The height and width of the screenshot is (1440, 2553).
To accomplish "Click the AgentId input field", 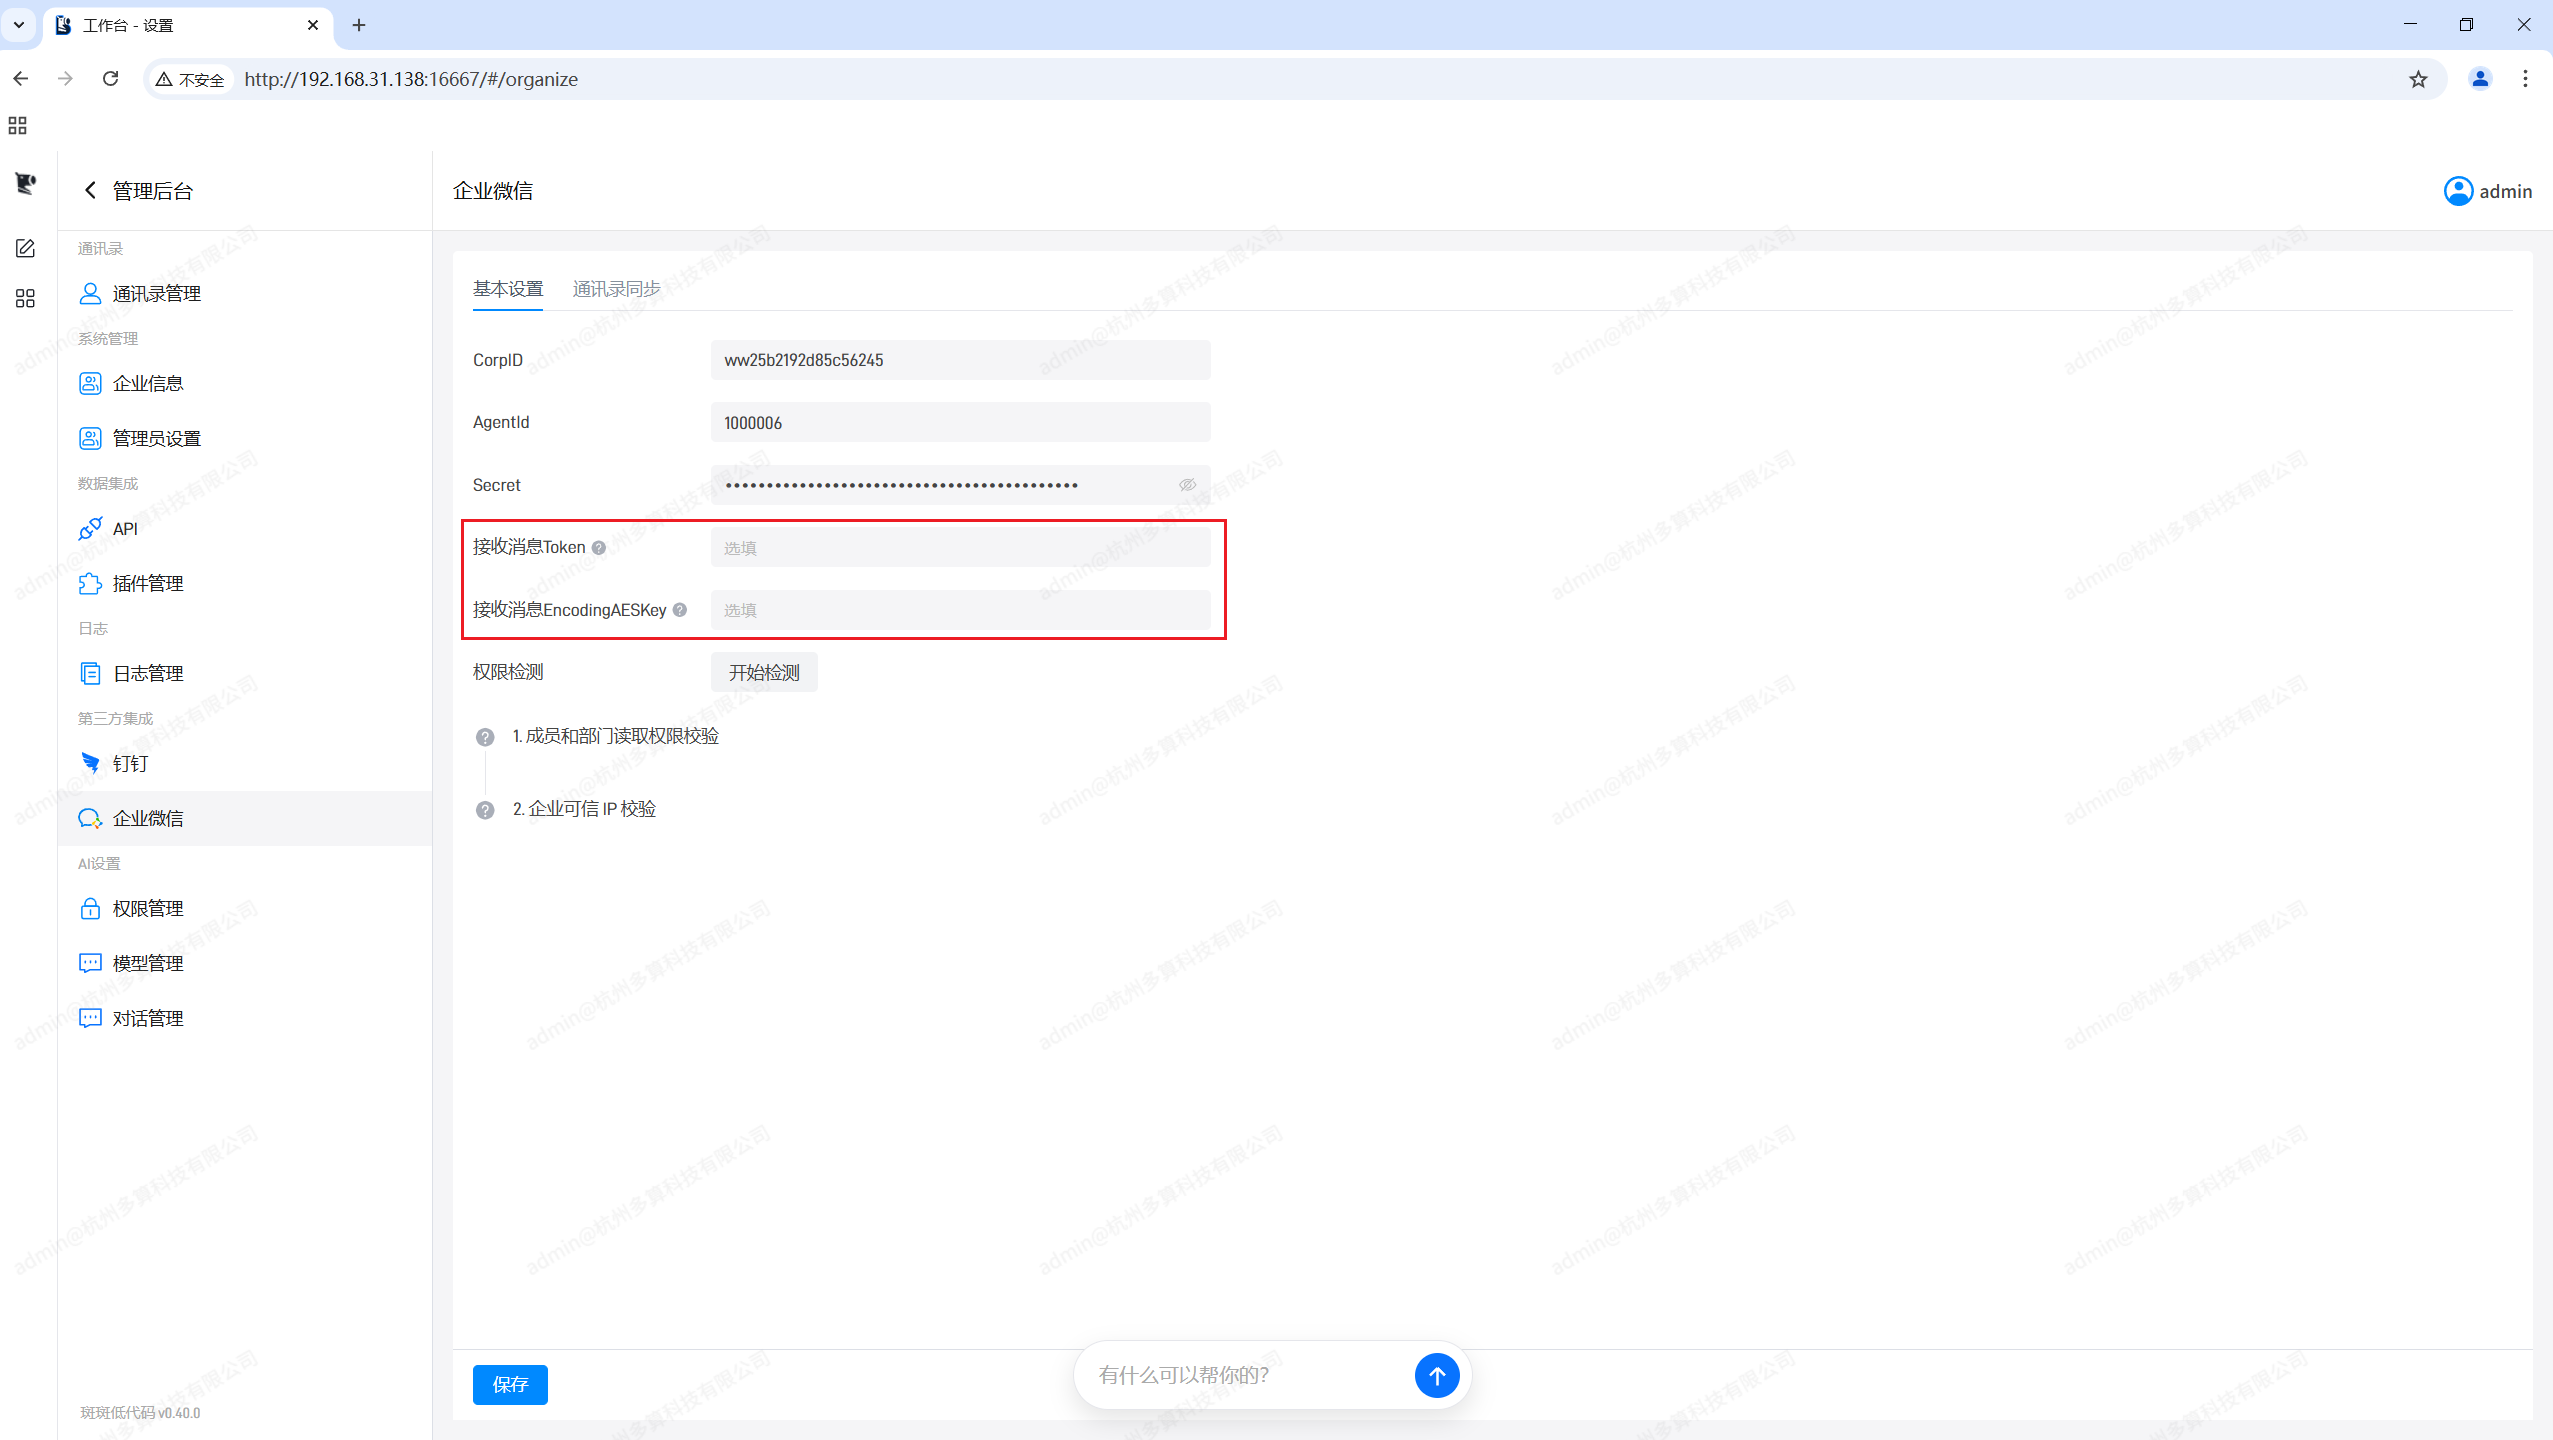I will [x=960, y=422].
